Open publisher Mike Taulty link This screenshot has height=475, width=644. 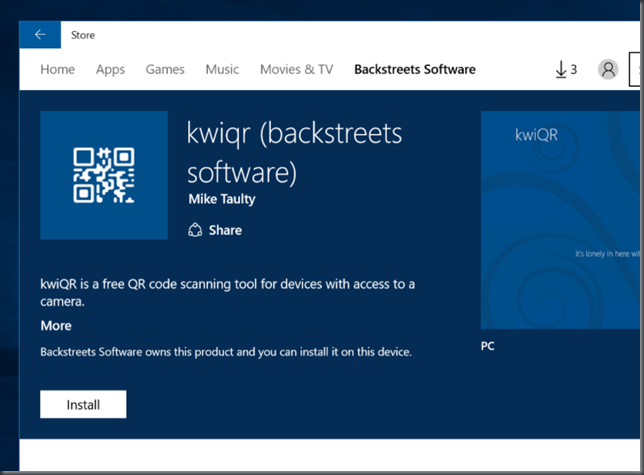[x=222, y=199]
